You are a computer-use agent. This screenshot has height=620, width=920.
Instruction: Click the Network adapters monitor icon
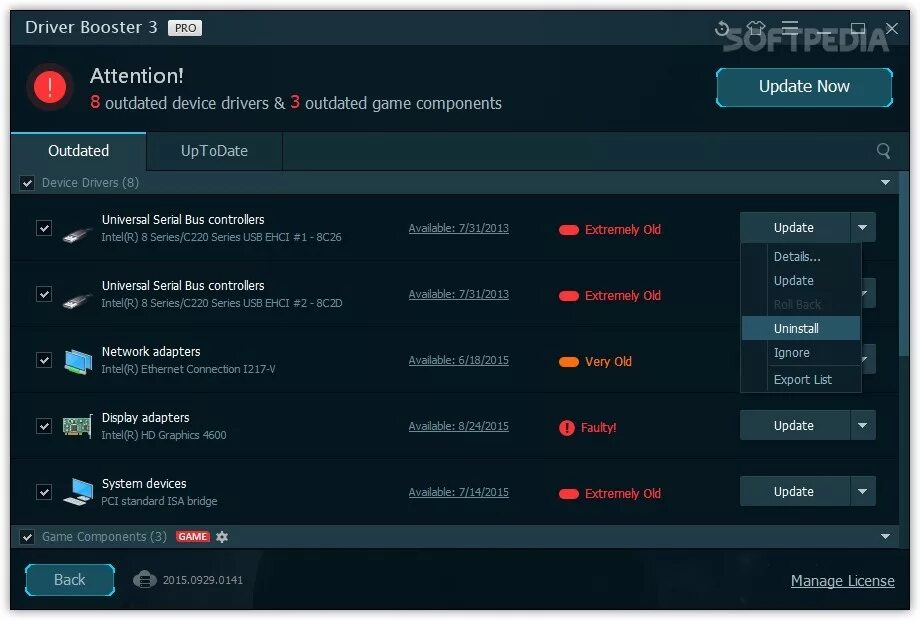(77, 361)
